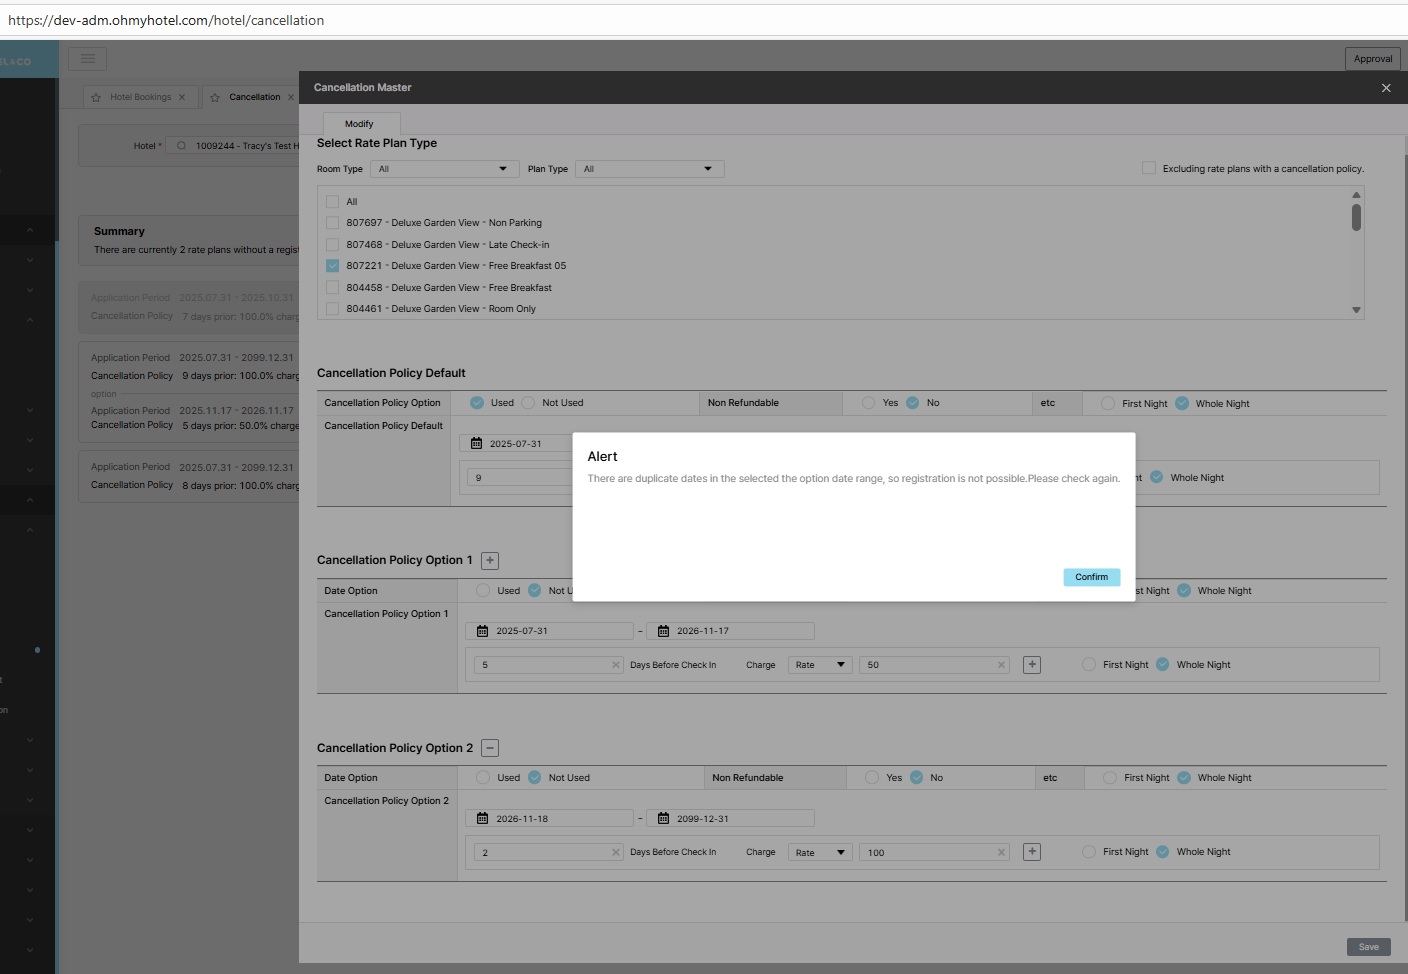Expand the Rate charge dropdown in Option 2

tap(820, 853)
